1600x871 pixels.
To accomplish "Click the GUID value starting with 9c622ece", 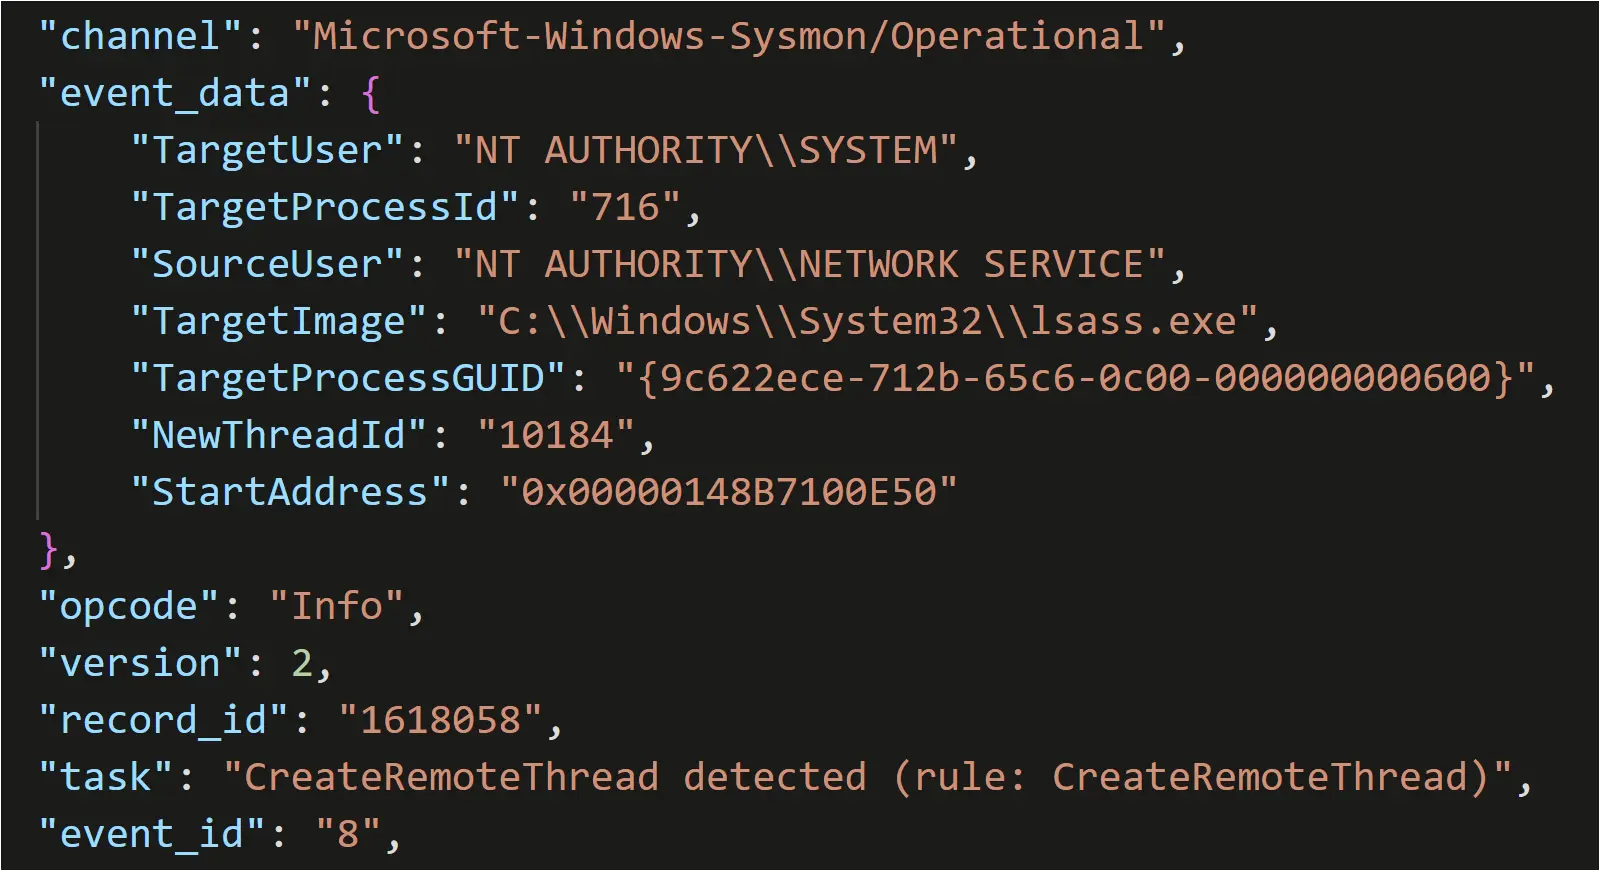I will click(x=1075, y=378).
